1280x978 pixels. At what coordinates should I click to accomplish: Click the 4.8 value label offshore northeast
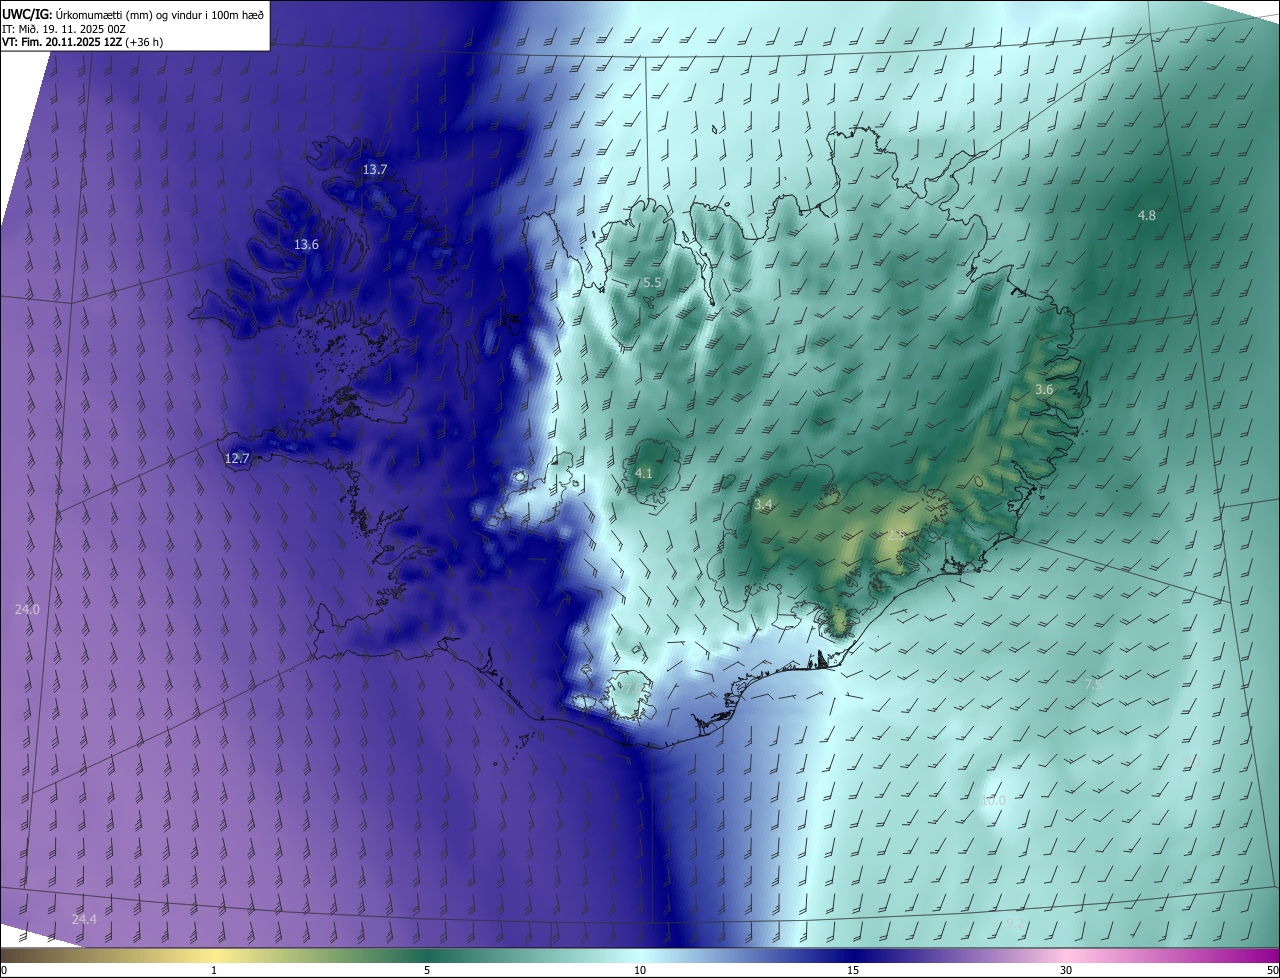(1147, 215)
